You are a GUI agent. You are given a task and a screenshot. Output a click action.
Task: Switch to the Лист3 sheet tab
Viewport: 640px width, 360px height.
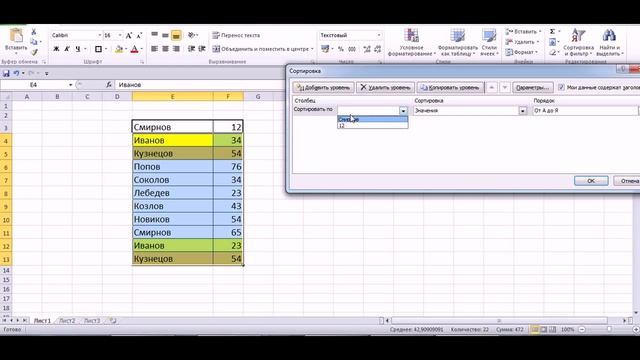click(x=92, y=321)
